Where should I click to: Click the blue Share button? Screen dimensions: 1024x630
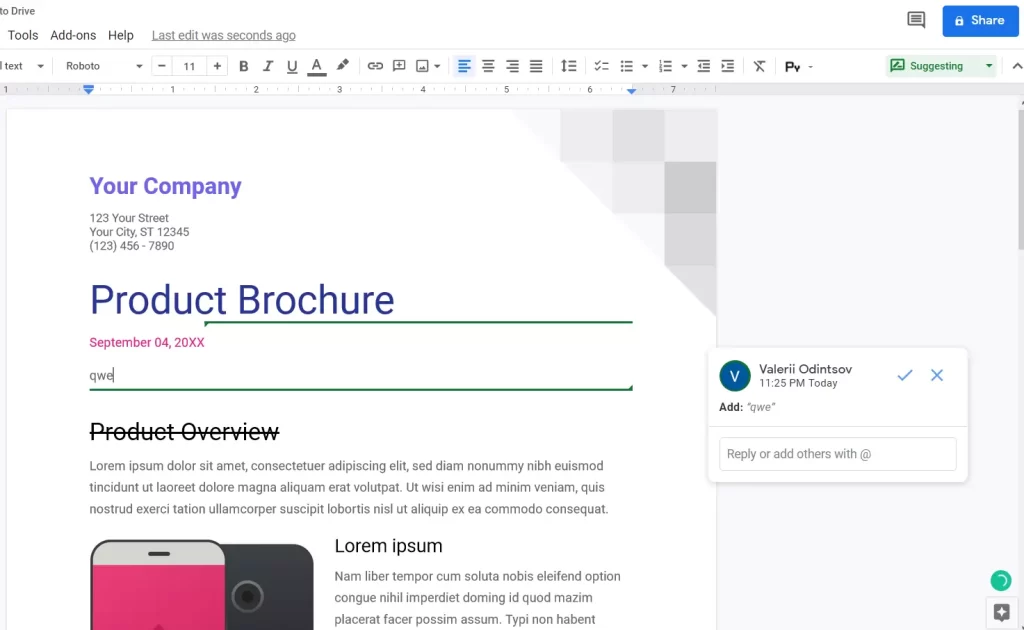pos(980,21)
